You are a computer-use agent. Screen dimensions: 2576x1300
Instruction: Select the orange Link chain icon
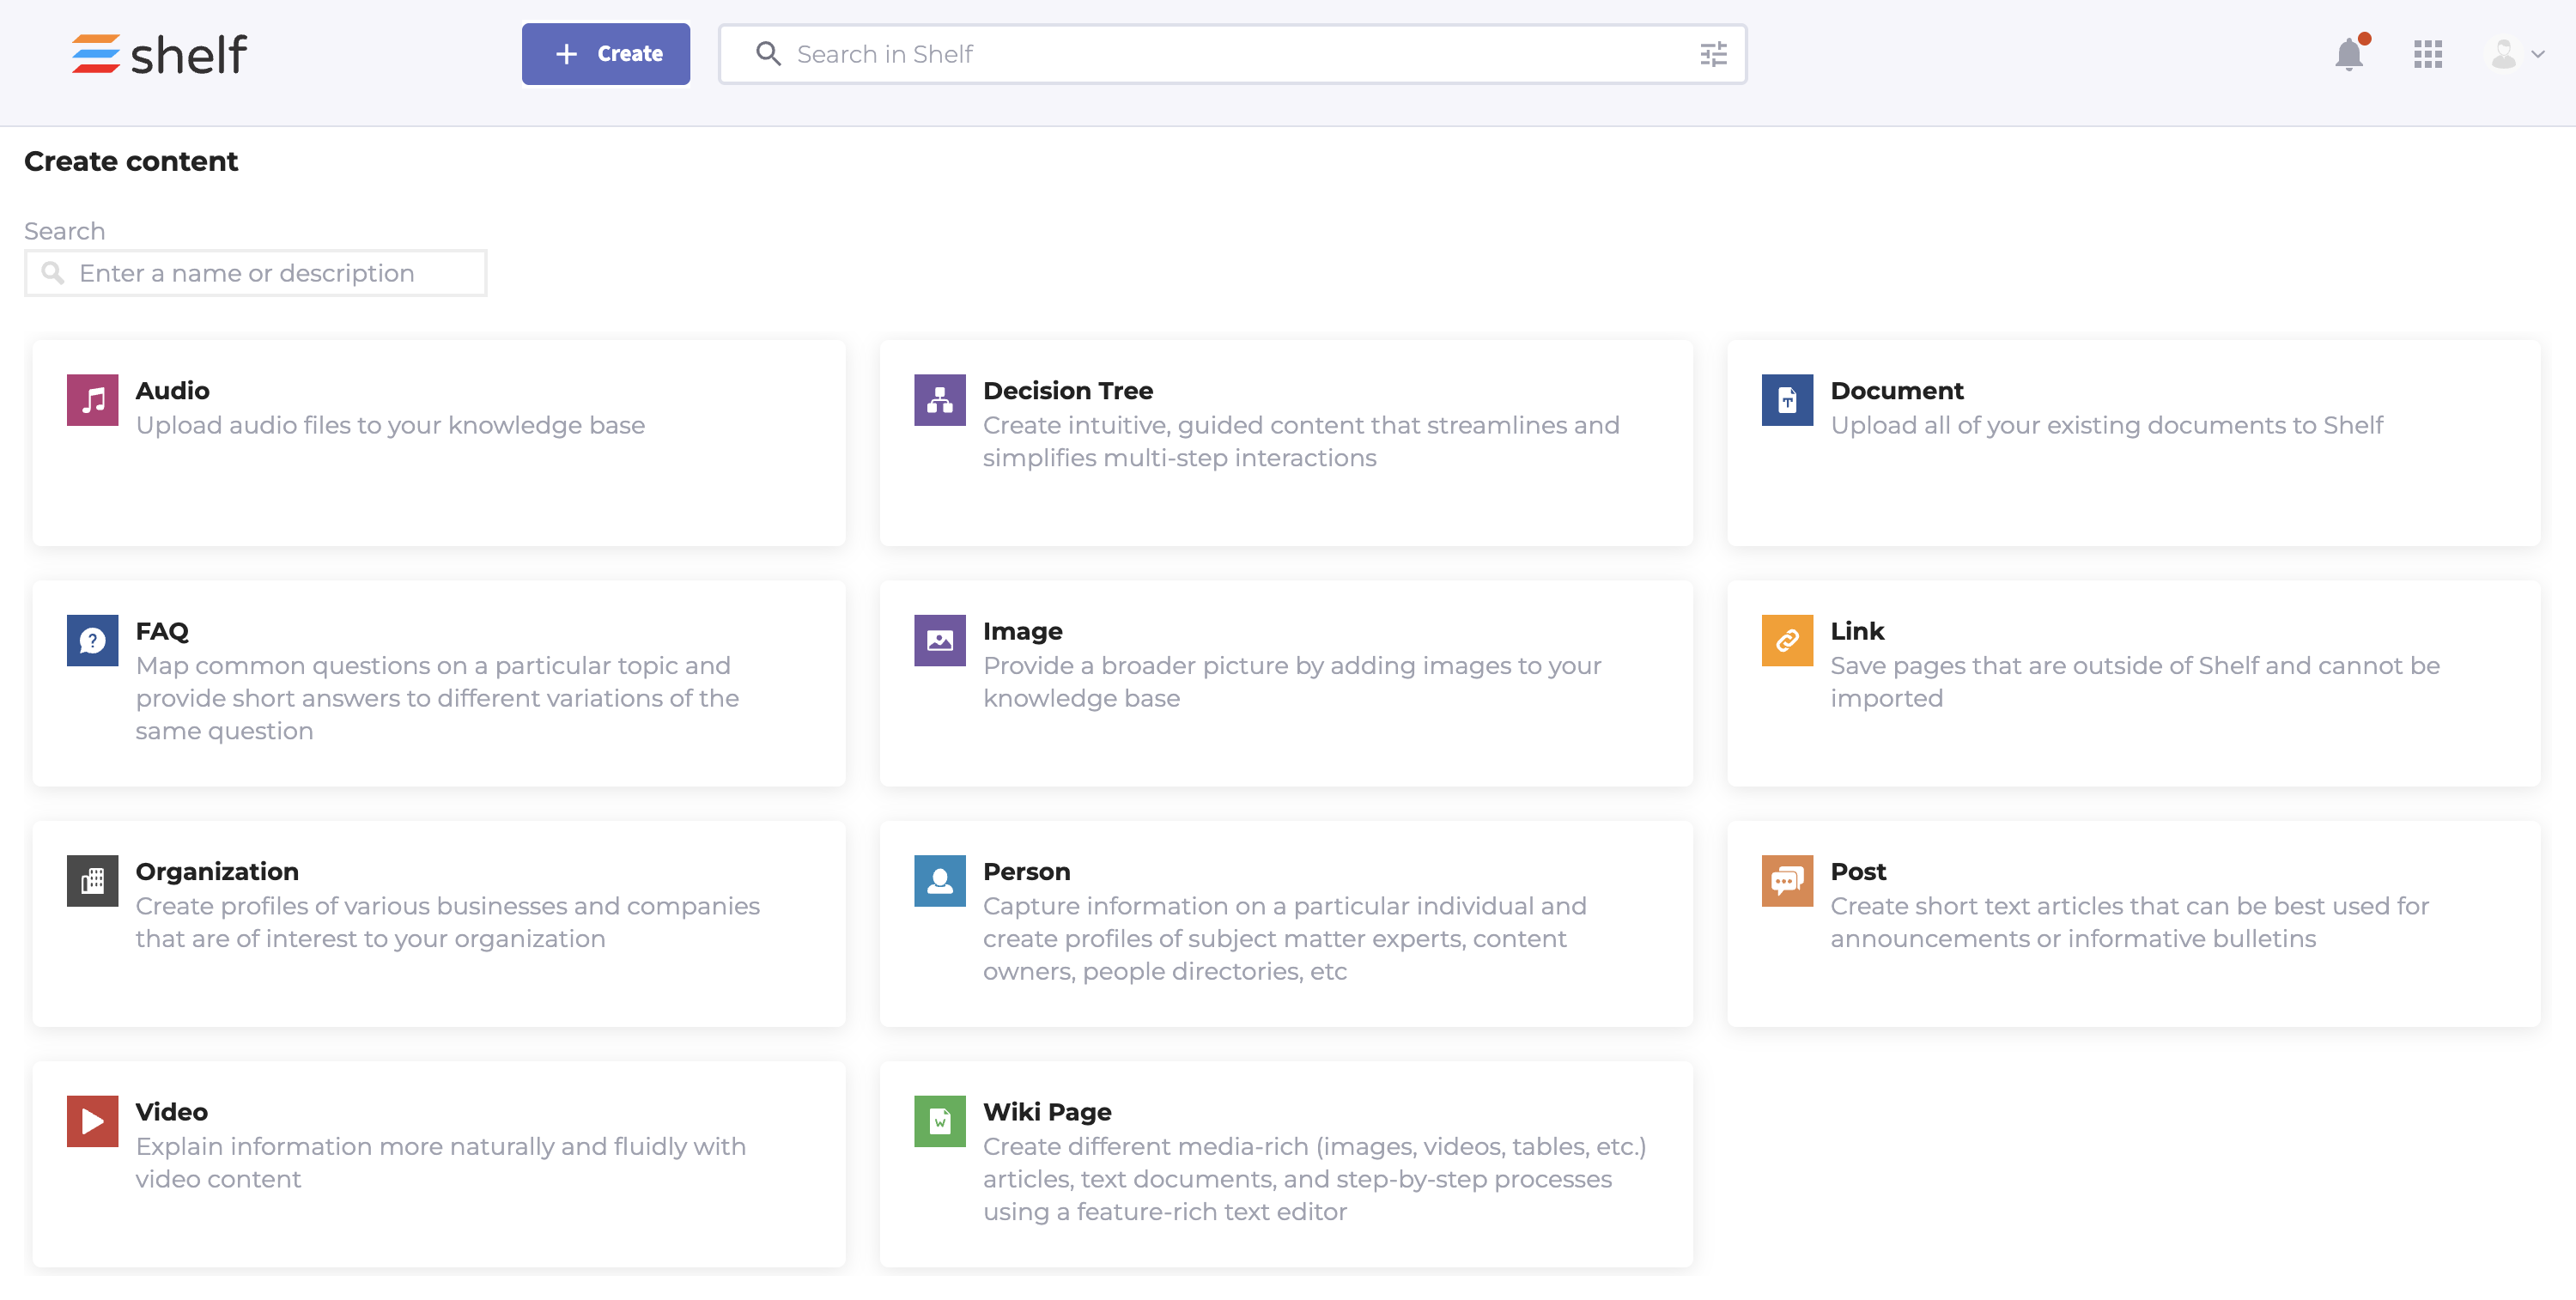coord(1786,640)
